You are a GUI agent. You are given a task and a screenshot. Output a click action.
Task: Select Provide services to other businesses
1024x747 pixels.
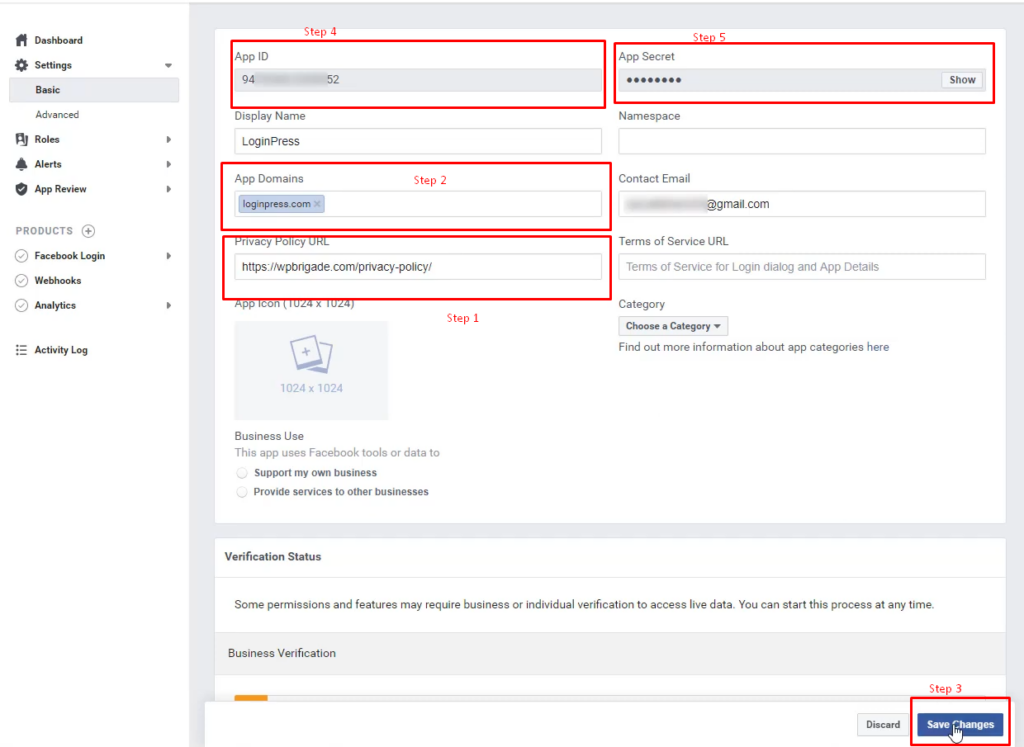pos(242,492)
